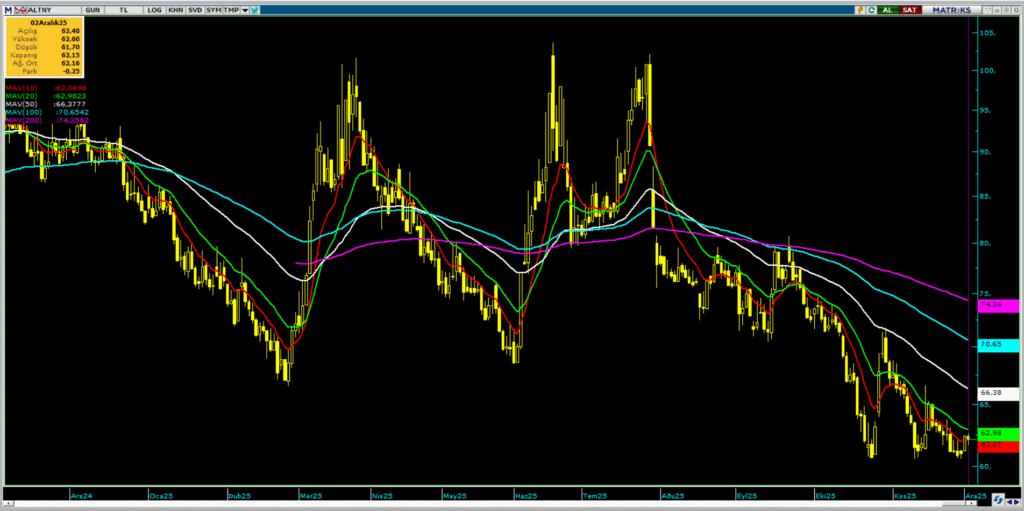Open the GUN period selector

[x=93, y=9]
